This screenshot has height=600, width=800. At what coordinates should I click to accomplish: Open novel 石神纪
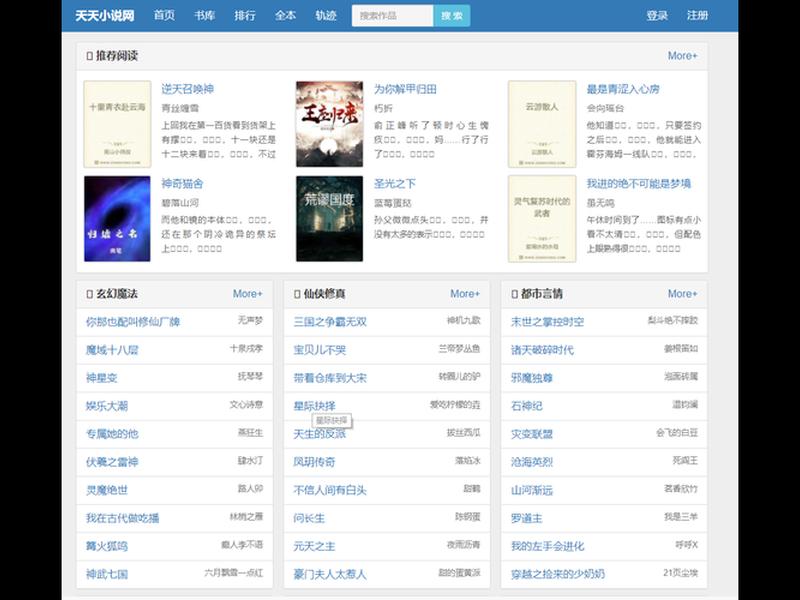pos(527,406)
